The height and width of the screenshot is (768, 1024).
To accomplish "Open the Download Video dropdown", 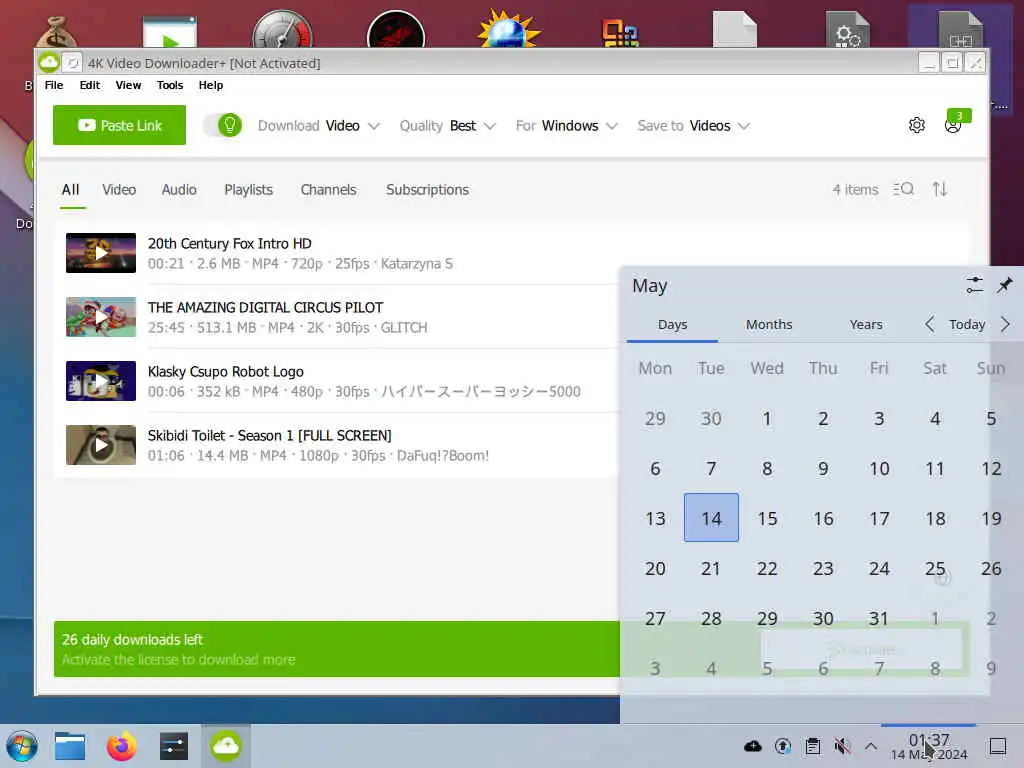I will (x=318, y=125).
